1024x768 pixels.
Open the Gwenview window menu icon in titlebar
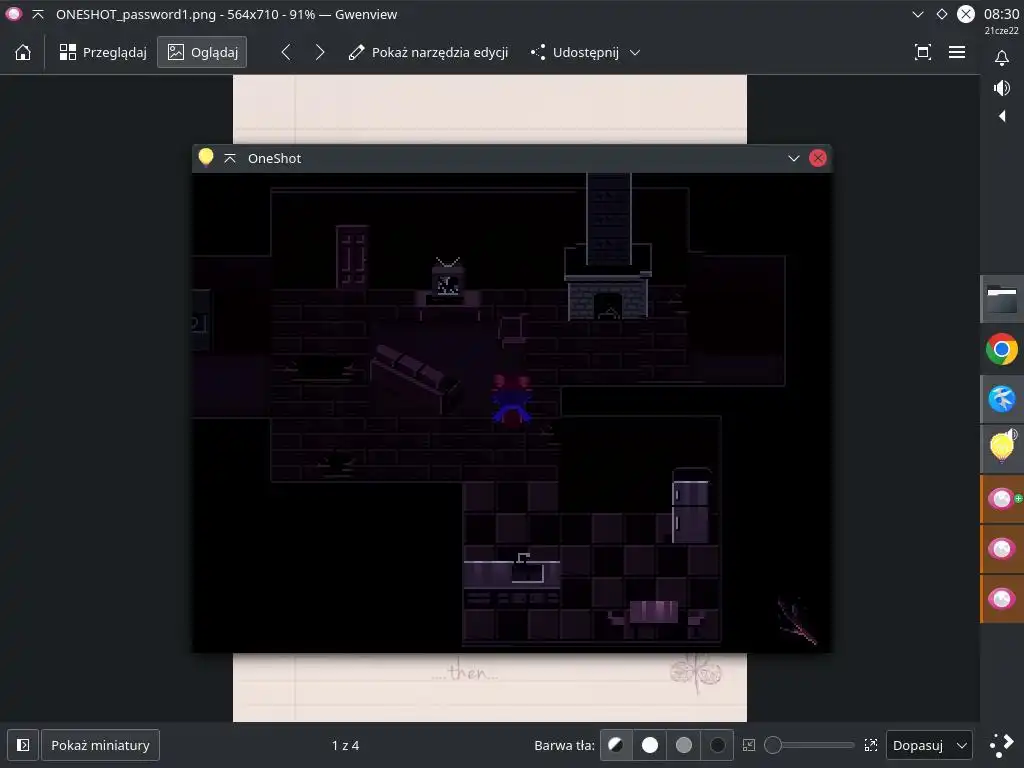tap(13, 14)
